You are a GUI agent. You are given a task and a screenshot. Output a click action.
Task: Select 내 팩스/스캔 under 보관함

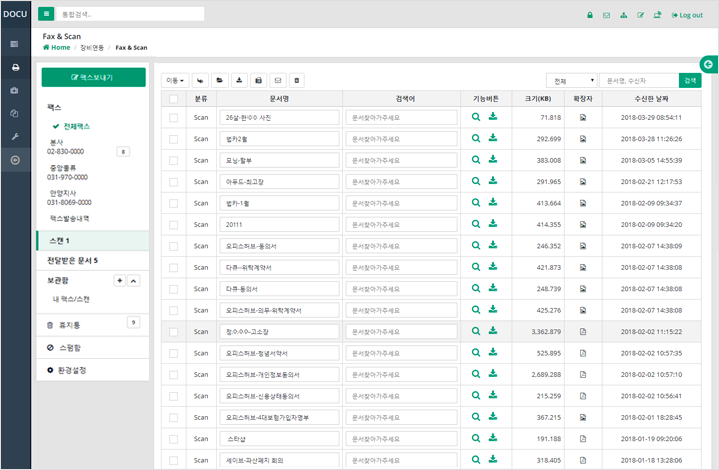tap(71, 299)
